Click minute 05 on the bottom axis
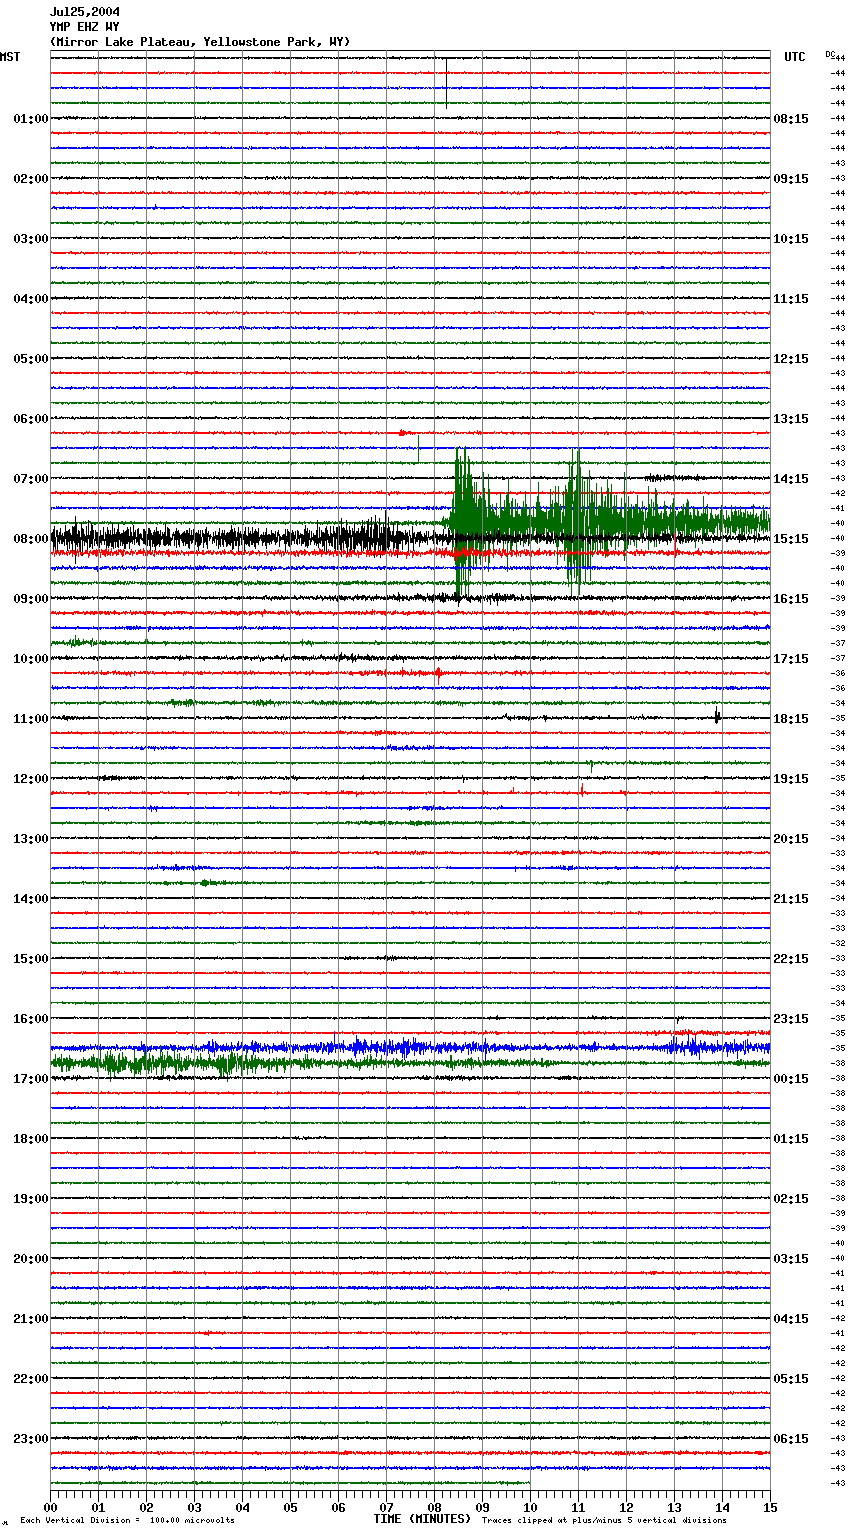Screen dimensions: 850x1534 290,1507
